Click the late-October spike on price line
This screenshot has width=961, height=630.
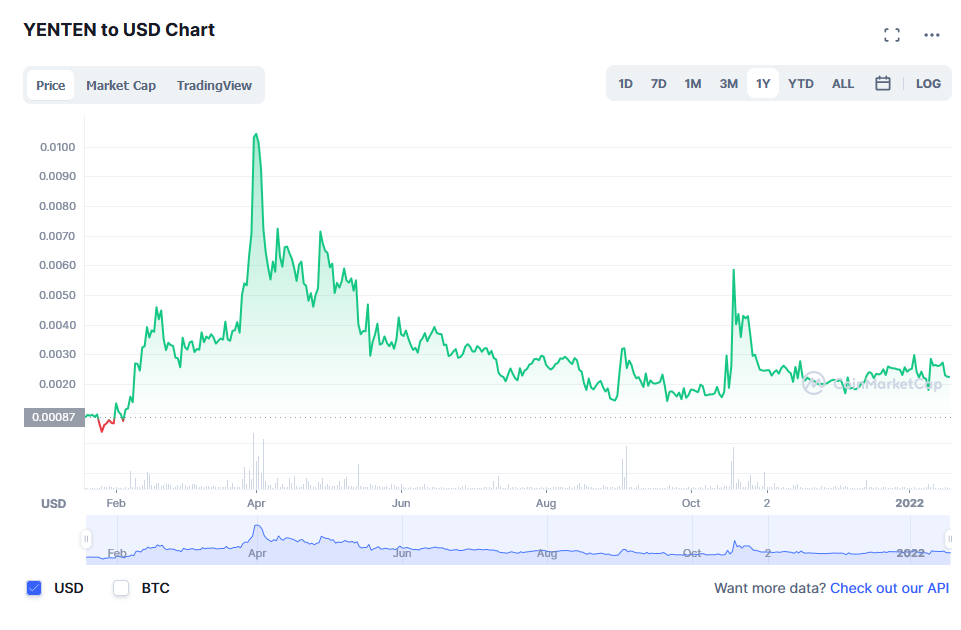(733, 270)
